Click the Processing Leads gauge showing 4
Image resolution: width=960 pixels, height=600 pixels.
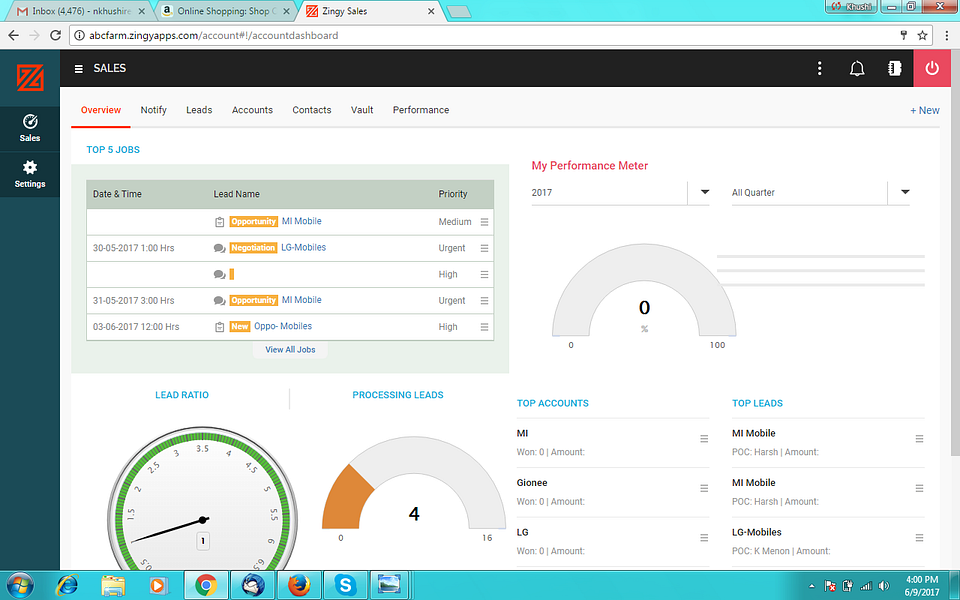pyautogui.click(x=414, y=484)
